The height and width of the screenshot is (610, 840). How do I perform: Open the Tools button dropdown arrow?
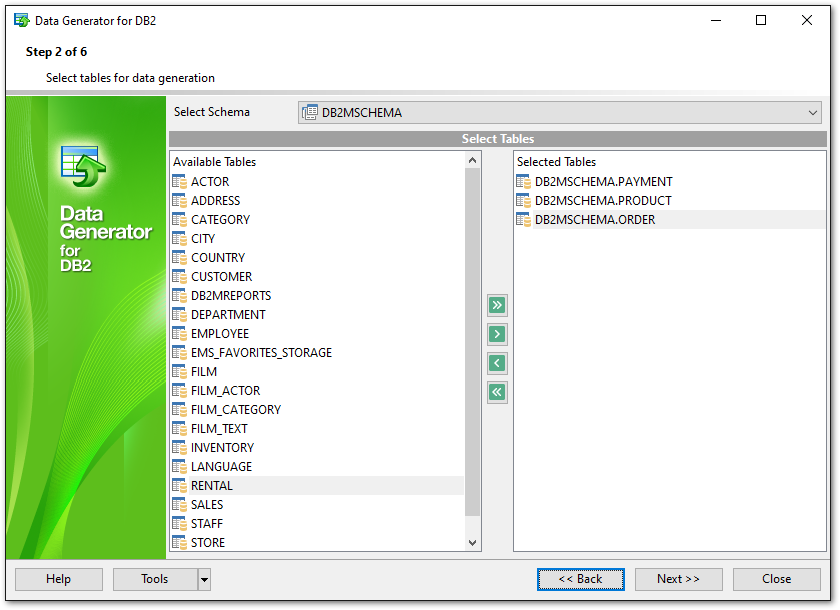[204, 579]
